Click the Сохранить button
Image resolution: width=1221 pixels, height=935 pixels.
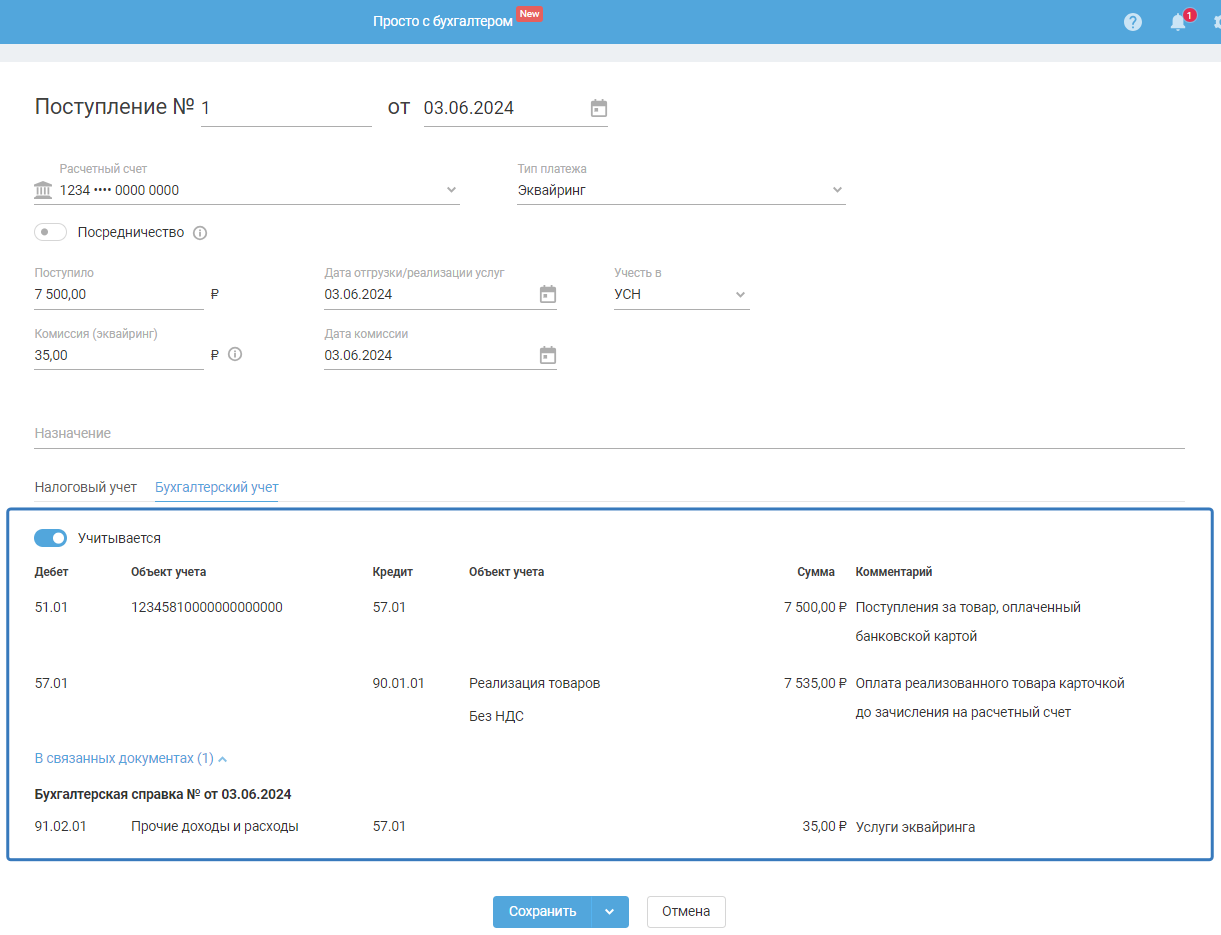pyautogui.click(x=542, y=912)
